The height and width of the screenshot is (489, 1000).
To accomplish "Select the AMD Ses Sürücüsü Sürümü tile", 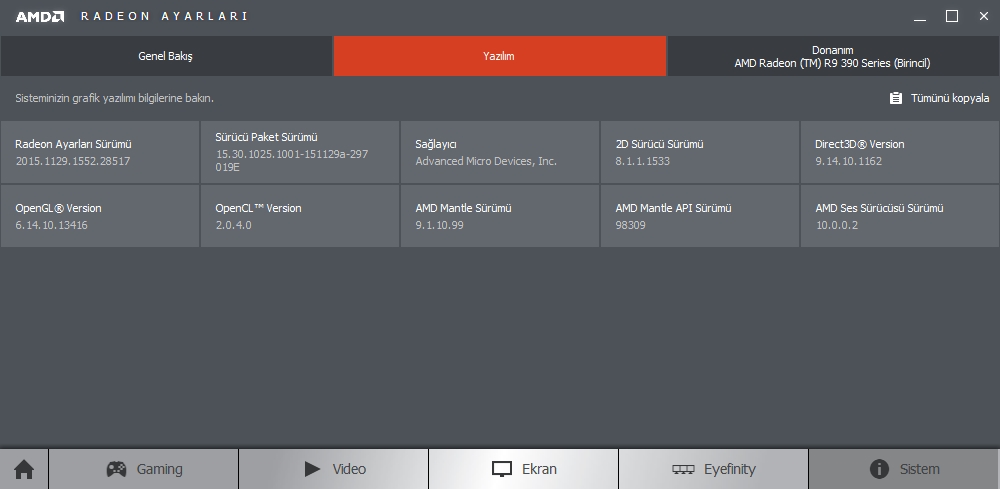I will 900,216.
